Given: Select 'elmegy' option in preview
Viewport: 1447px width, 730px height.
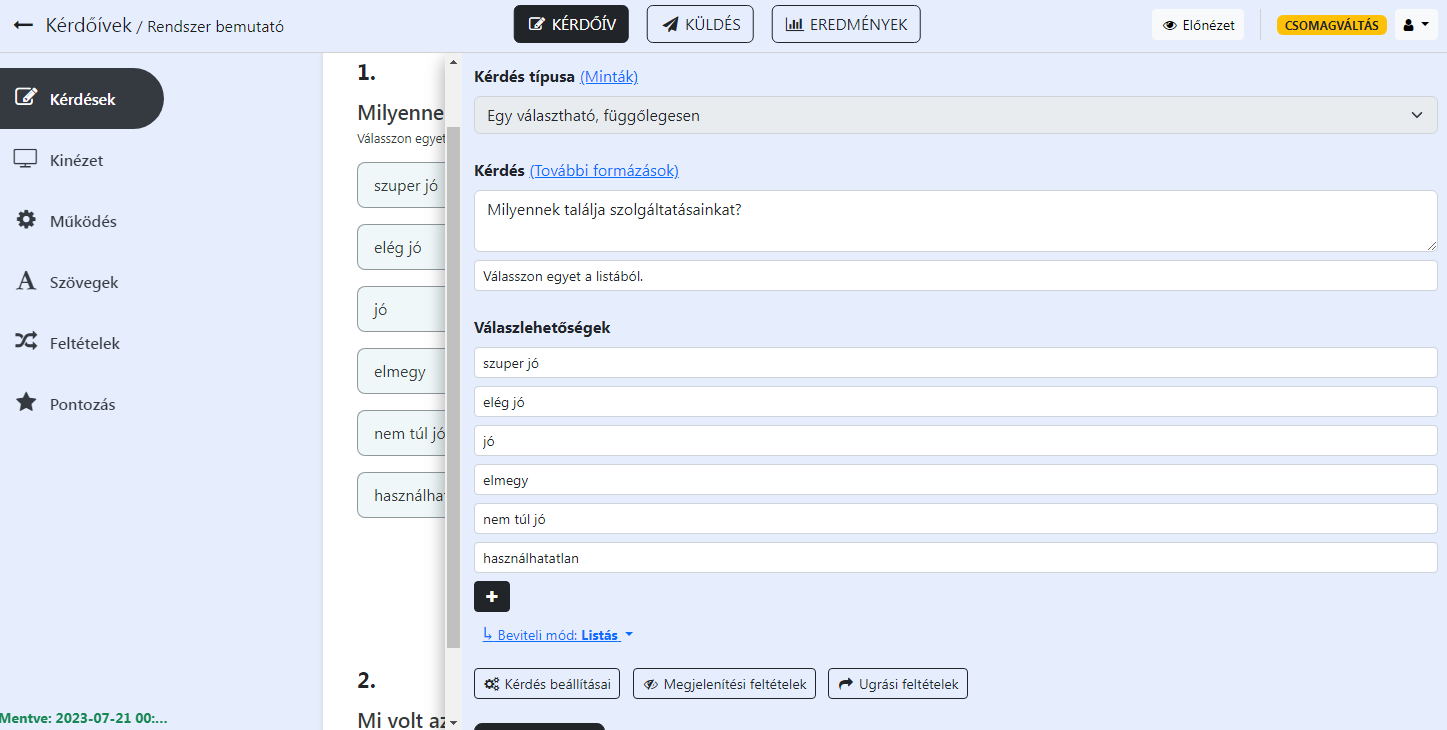Looking at the screenshot, I should (x=401, y=371).
